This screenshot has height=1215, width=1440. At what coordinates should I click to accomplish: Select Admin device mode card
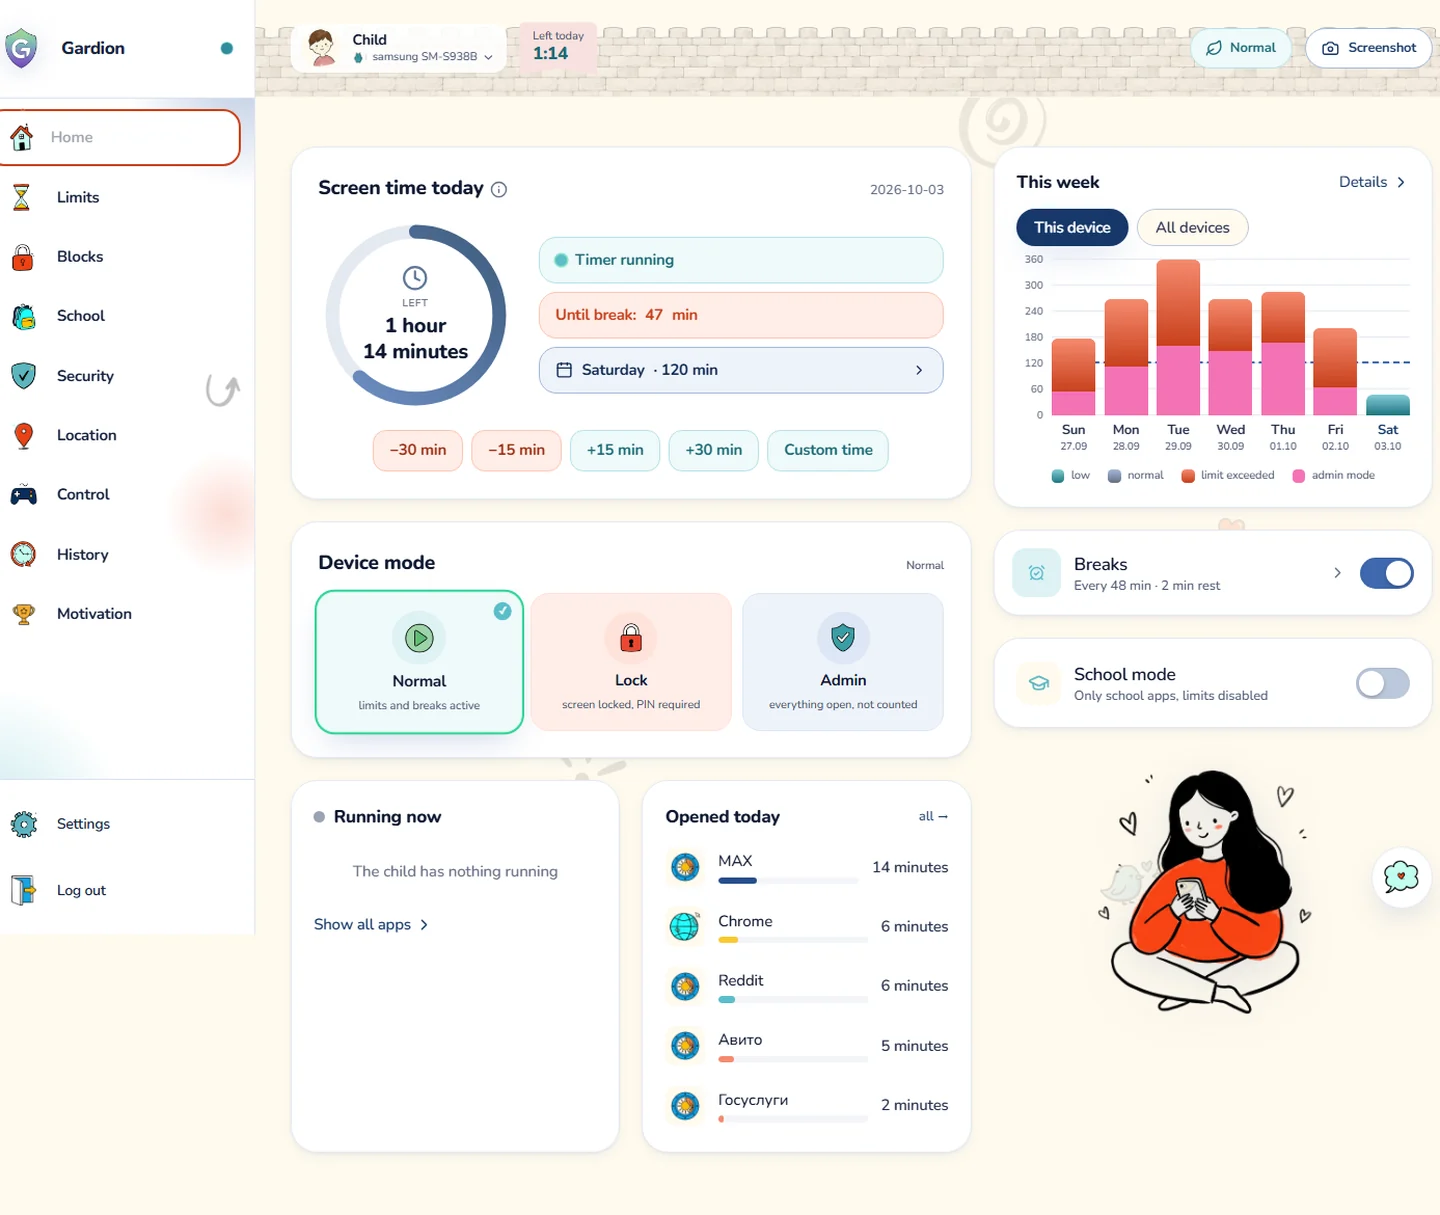[x=843, y=662]
